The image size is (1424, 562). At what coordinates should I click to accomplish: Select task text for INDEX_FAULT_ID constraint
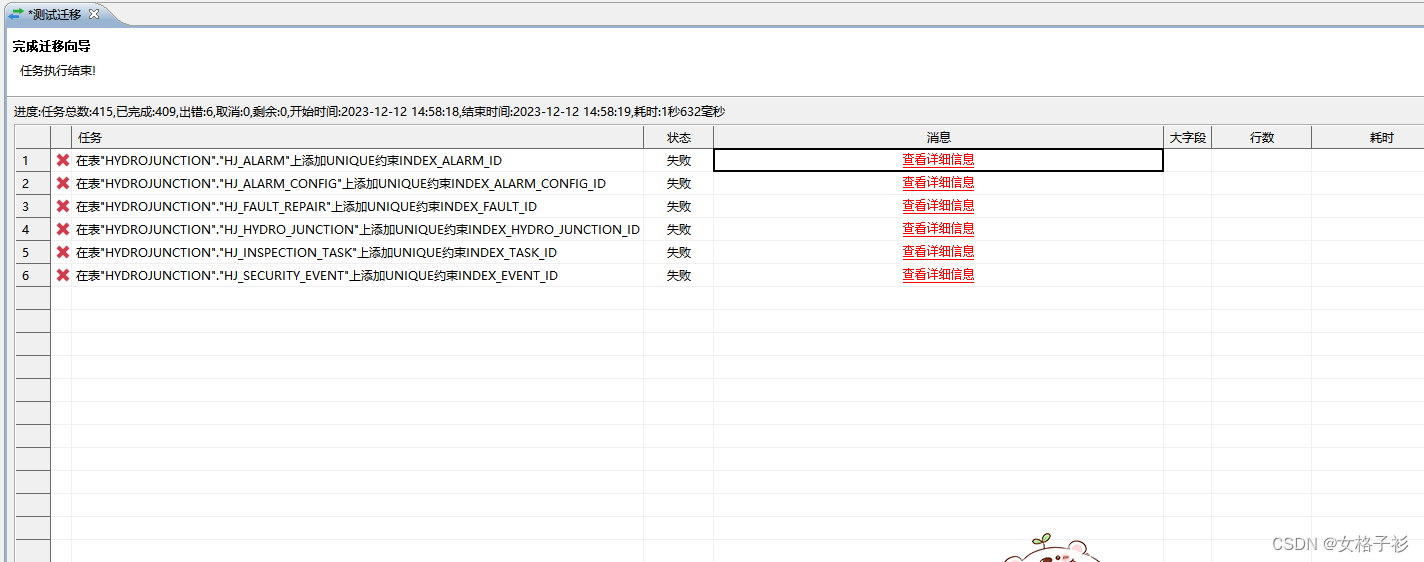[x=306, y=206]
